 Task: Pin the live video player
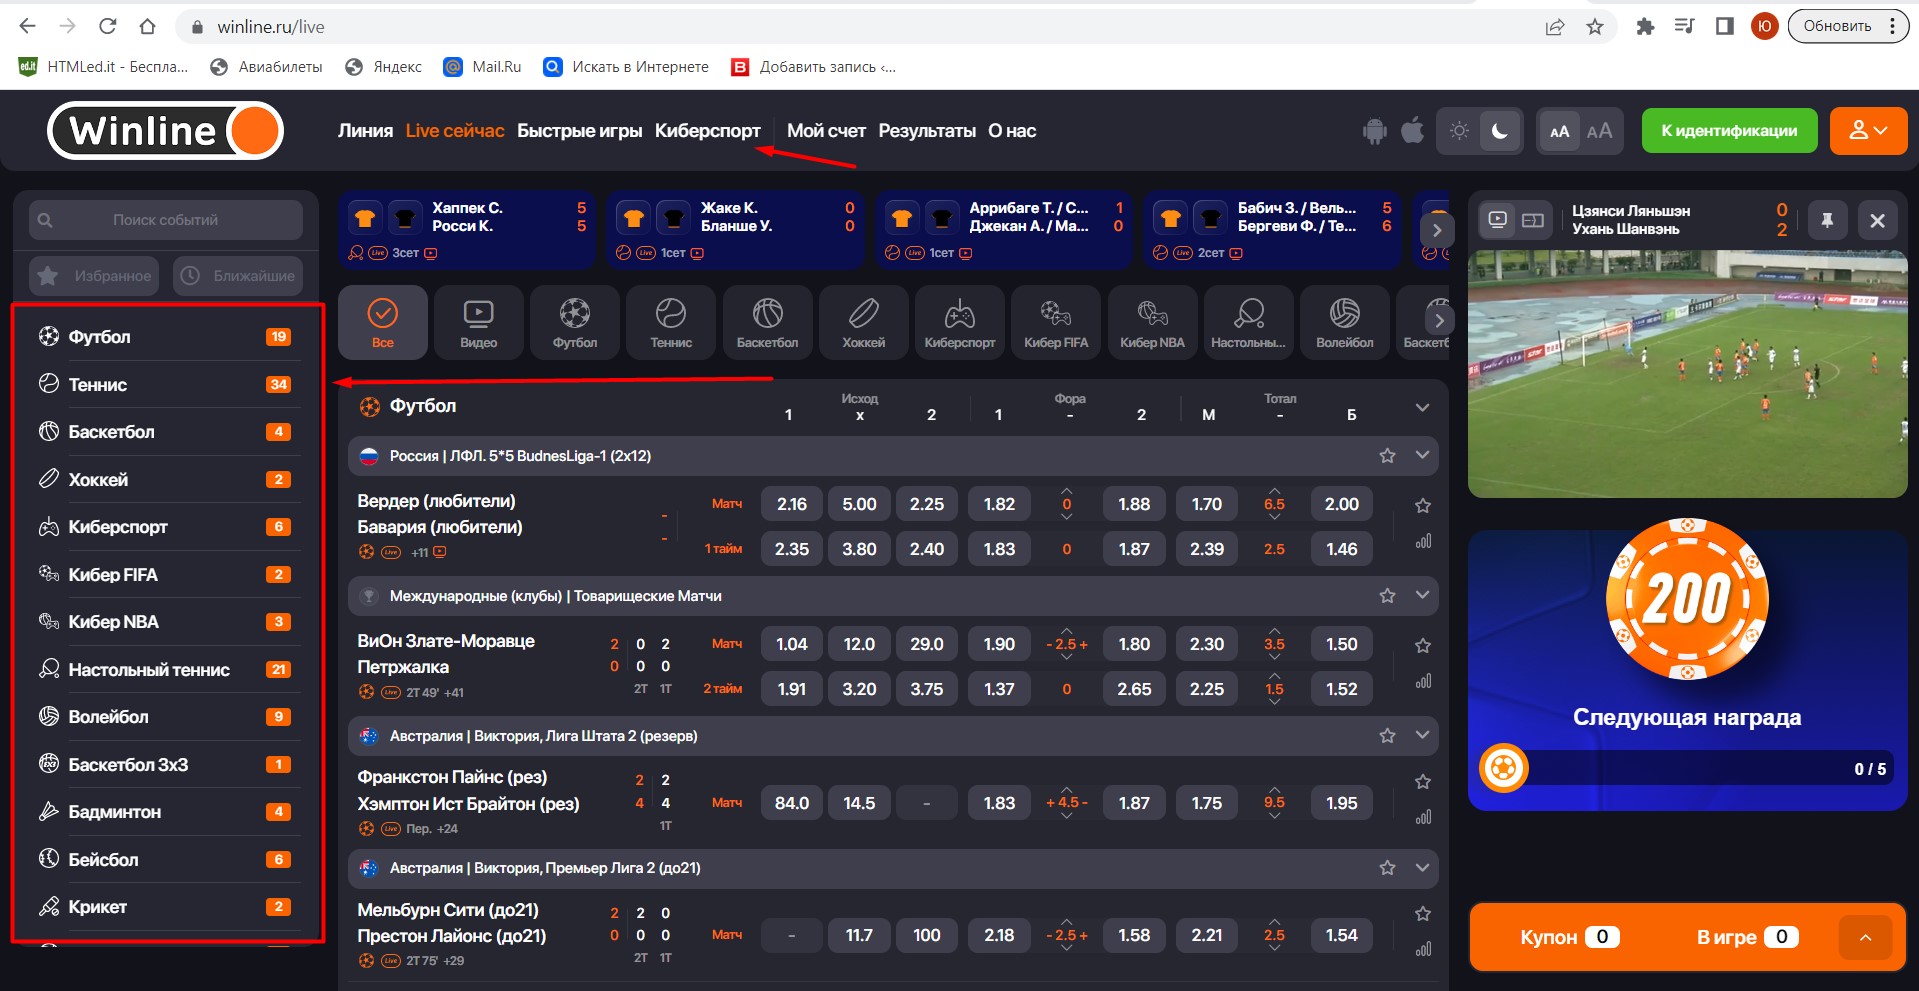(1827, 220)
